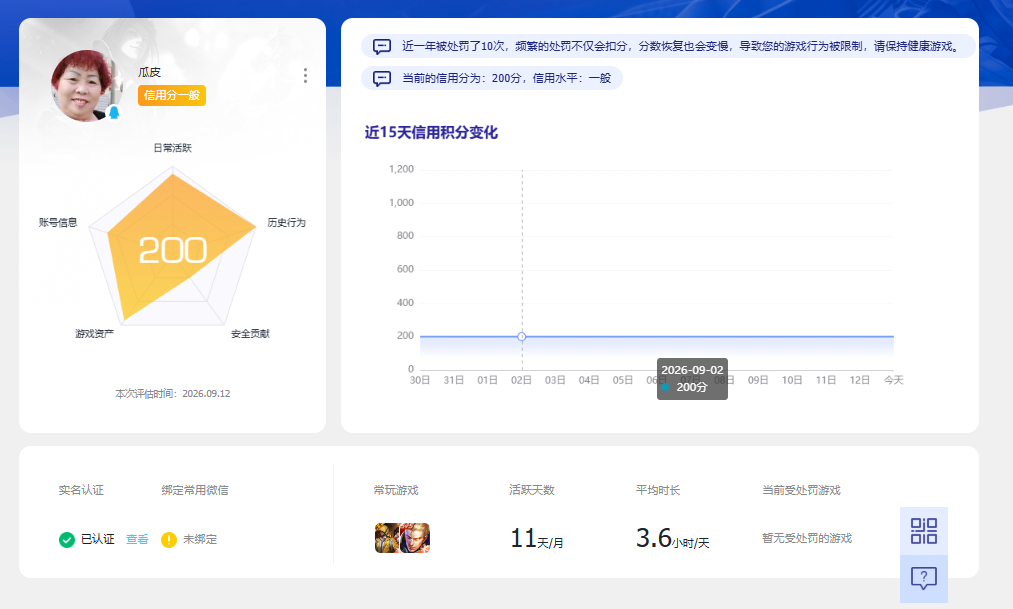Click the username 瓜皮

pos(149,72)
